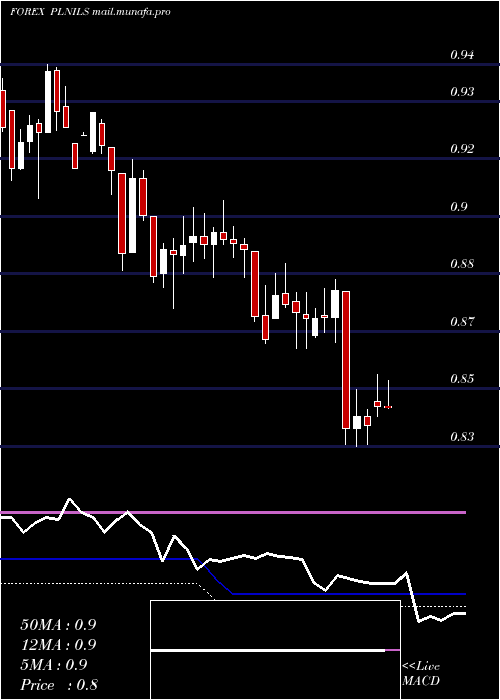Click the 0.94 price axis label
The width and height of the screenshot is (500, 700).
click(462, 55)
